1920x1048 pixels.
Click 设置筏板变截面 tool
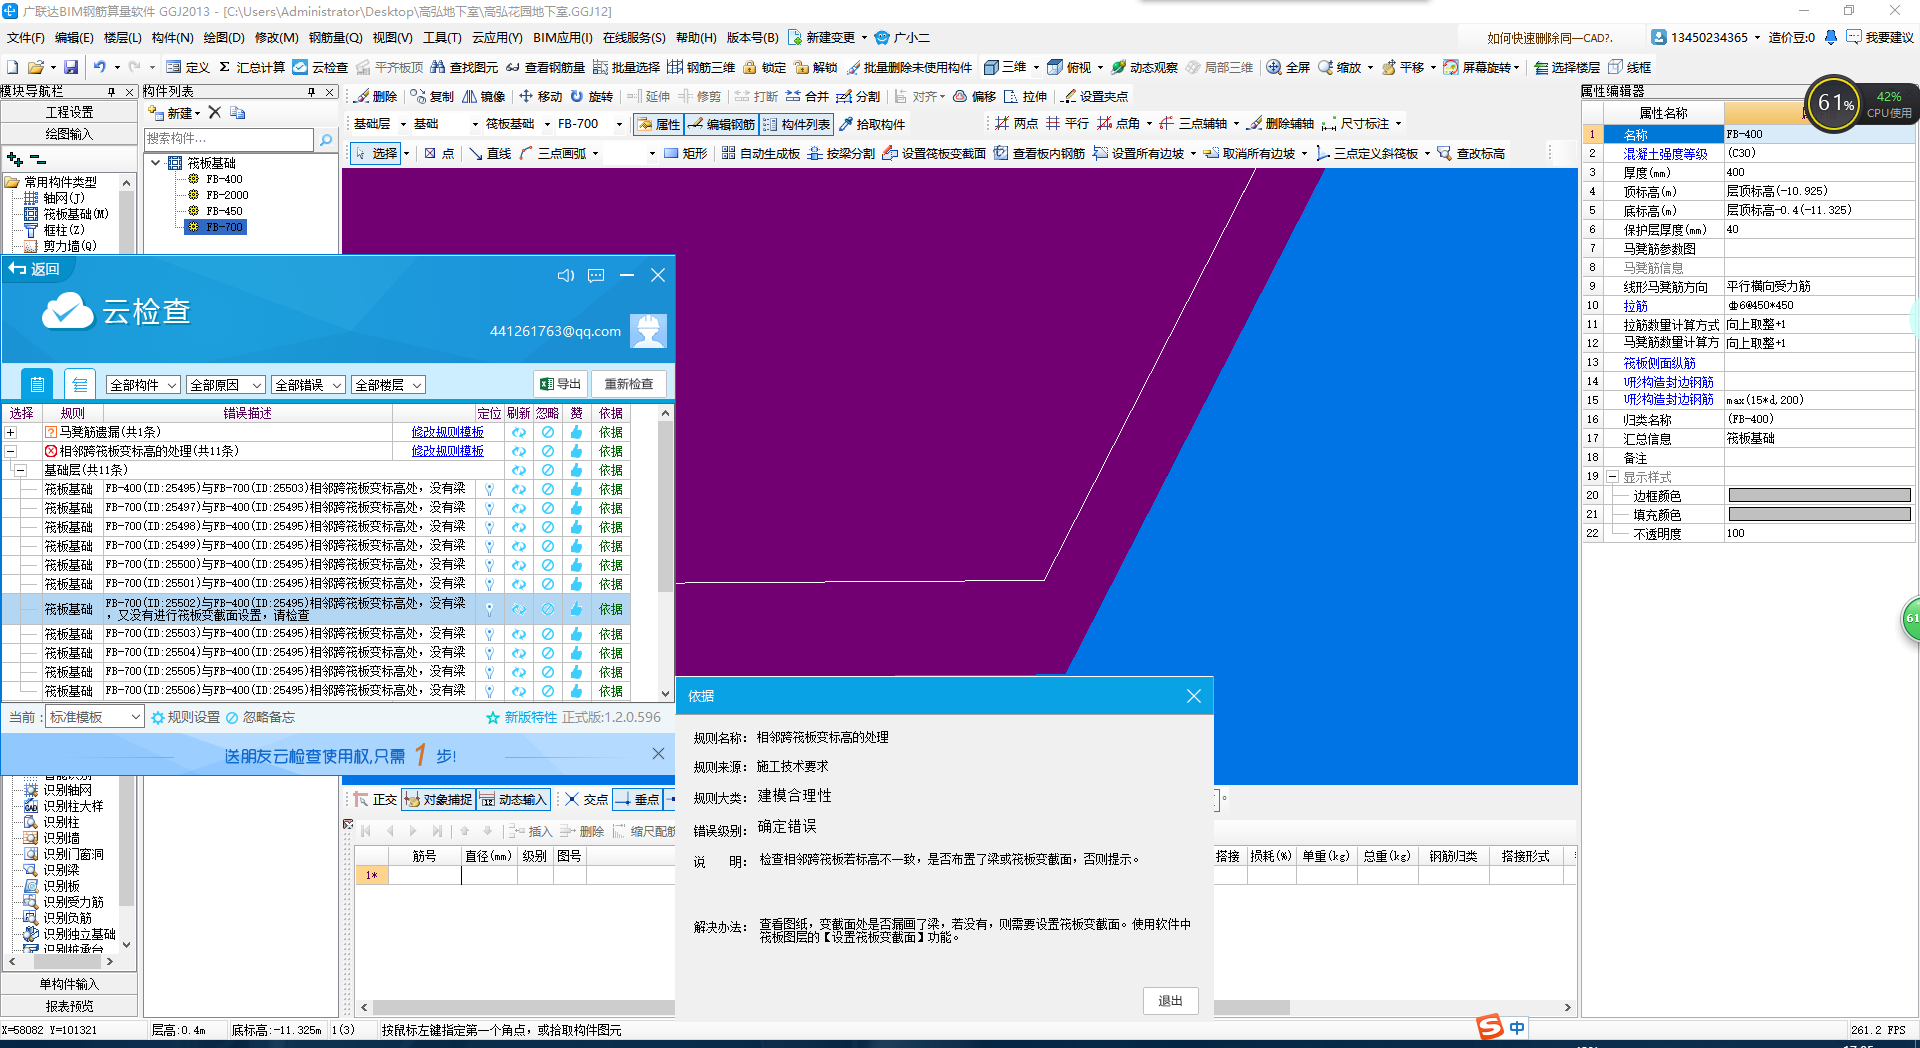[x=934, y=153]
